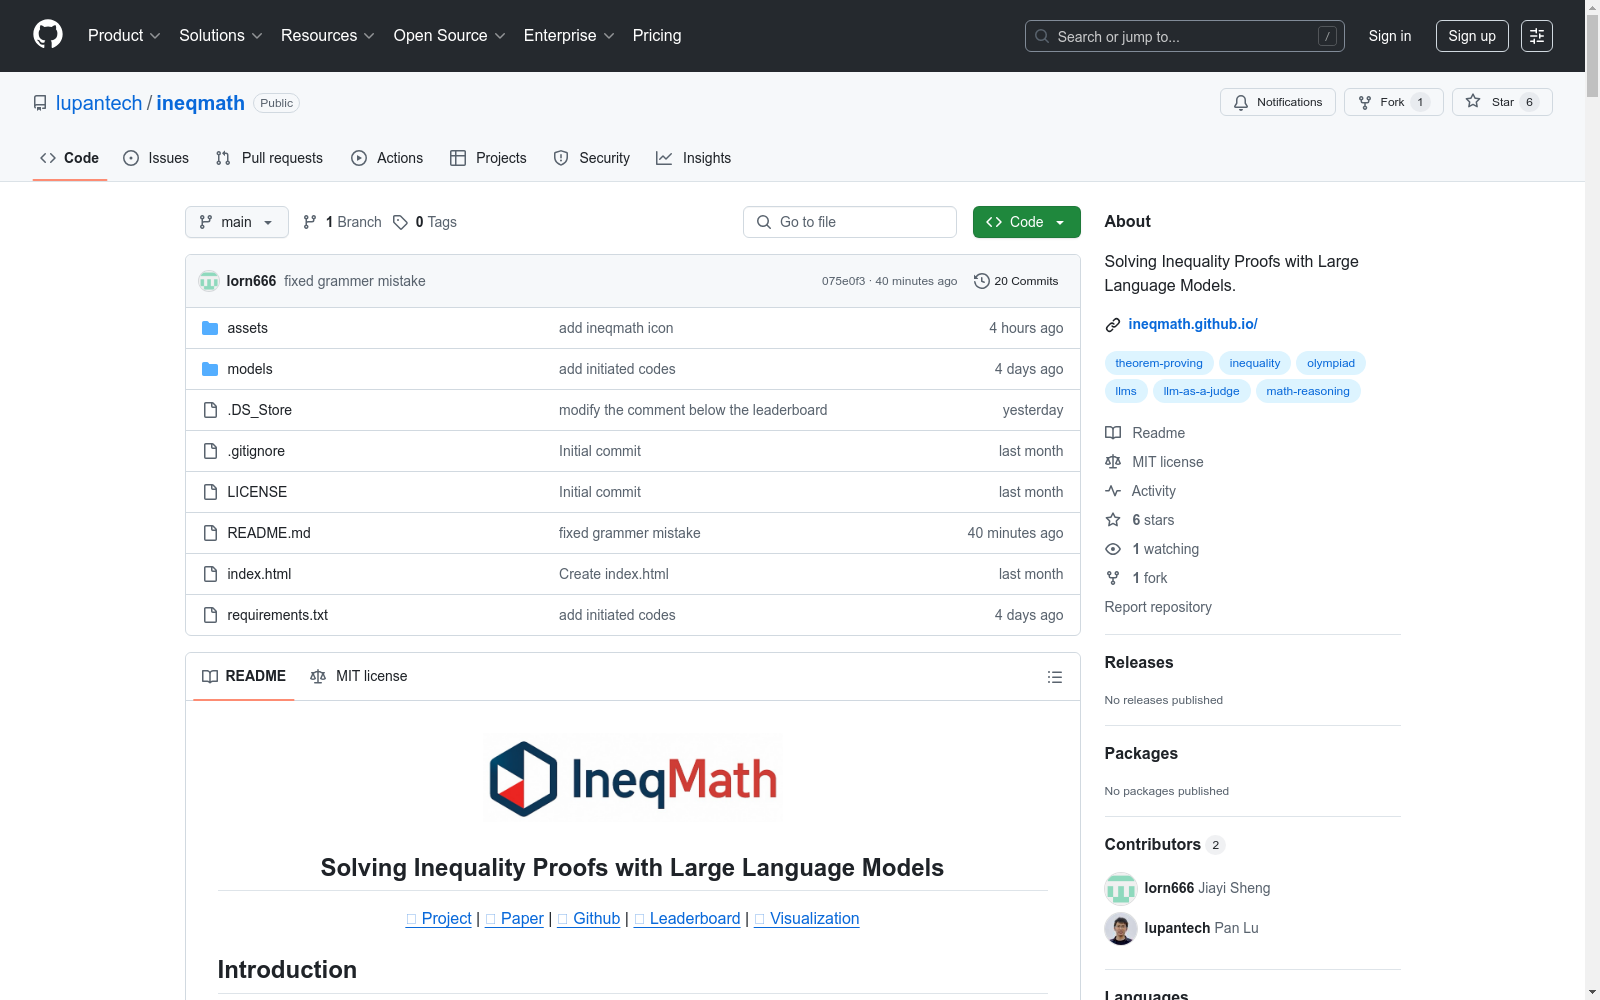Click the Go to file search box
The height and width of the screenshot is (1000, 1600).
(x=850, y=222)
